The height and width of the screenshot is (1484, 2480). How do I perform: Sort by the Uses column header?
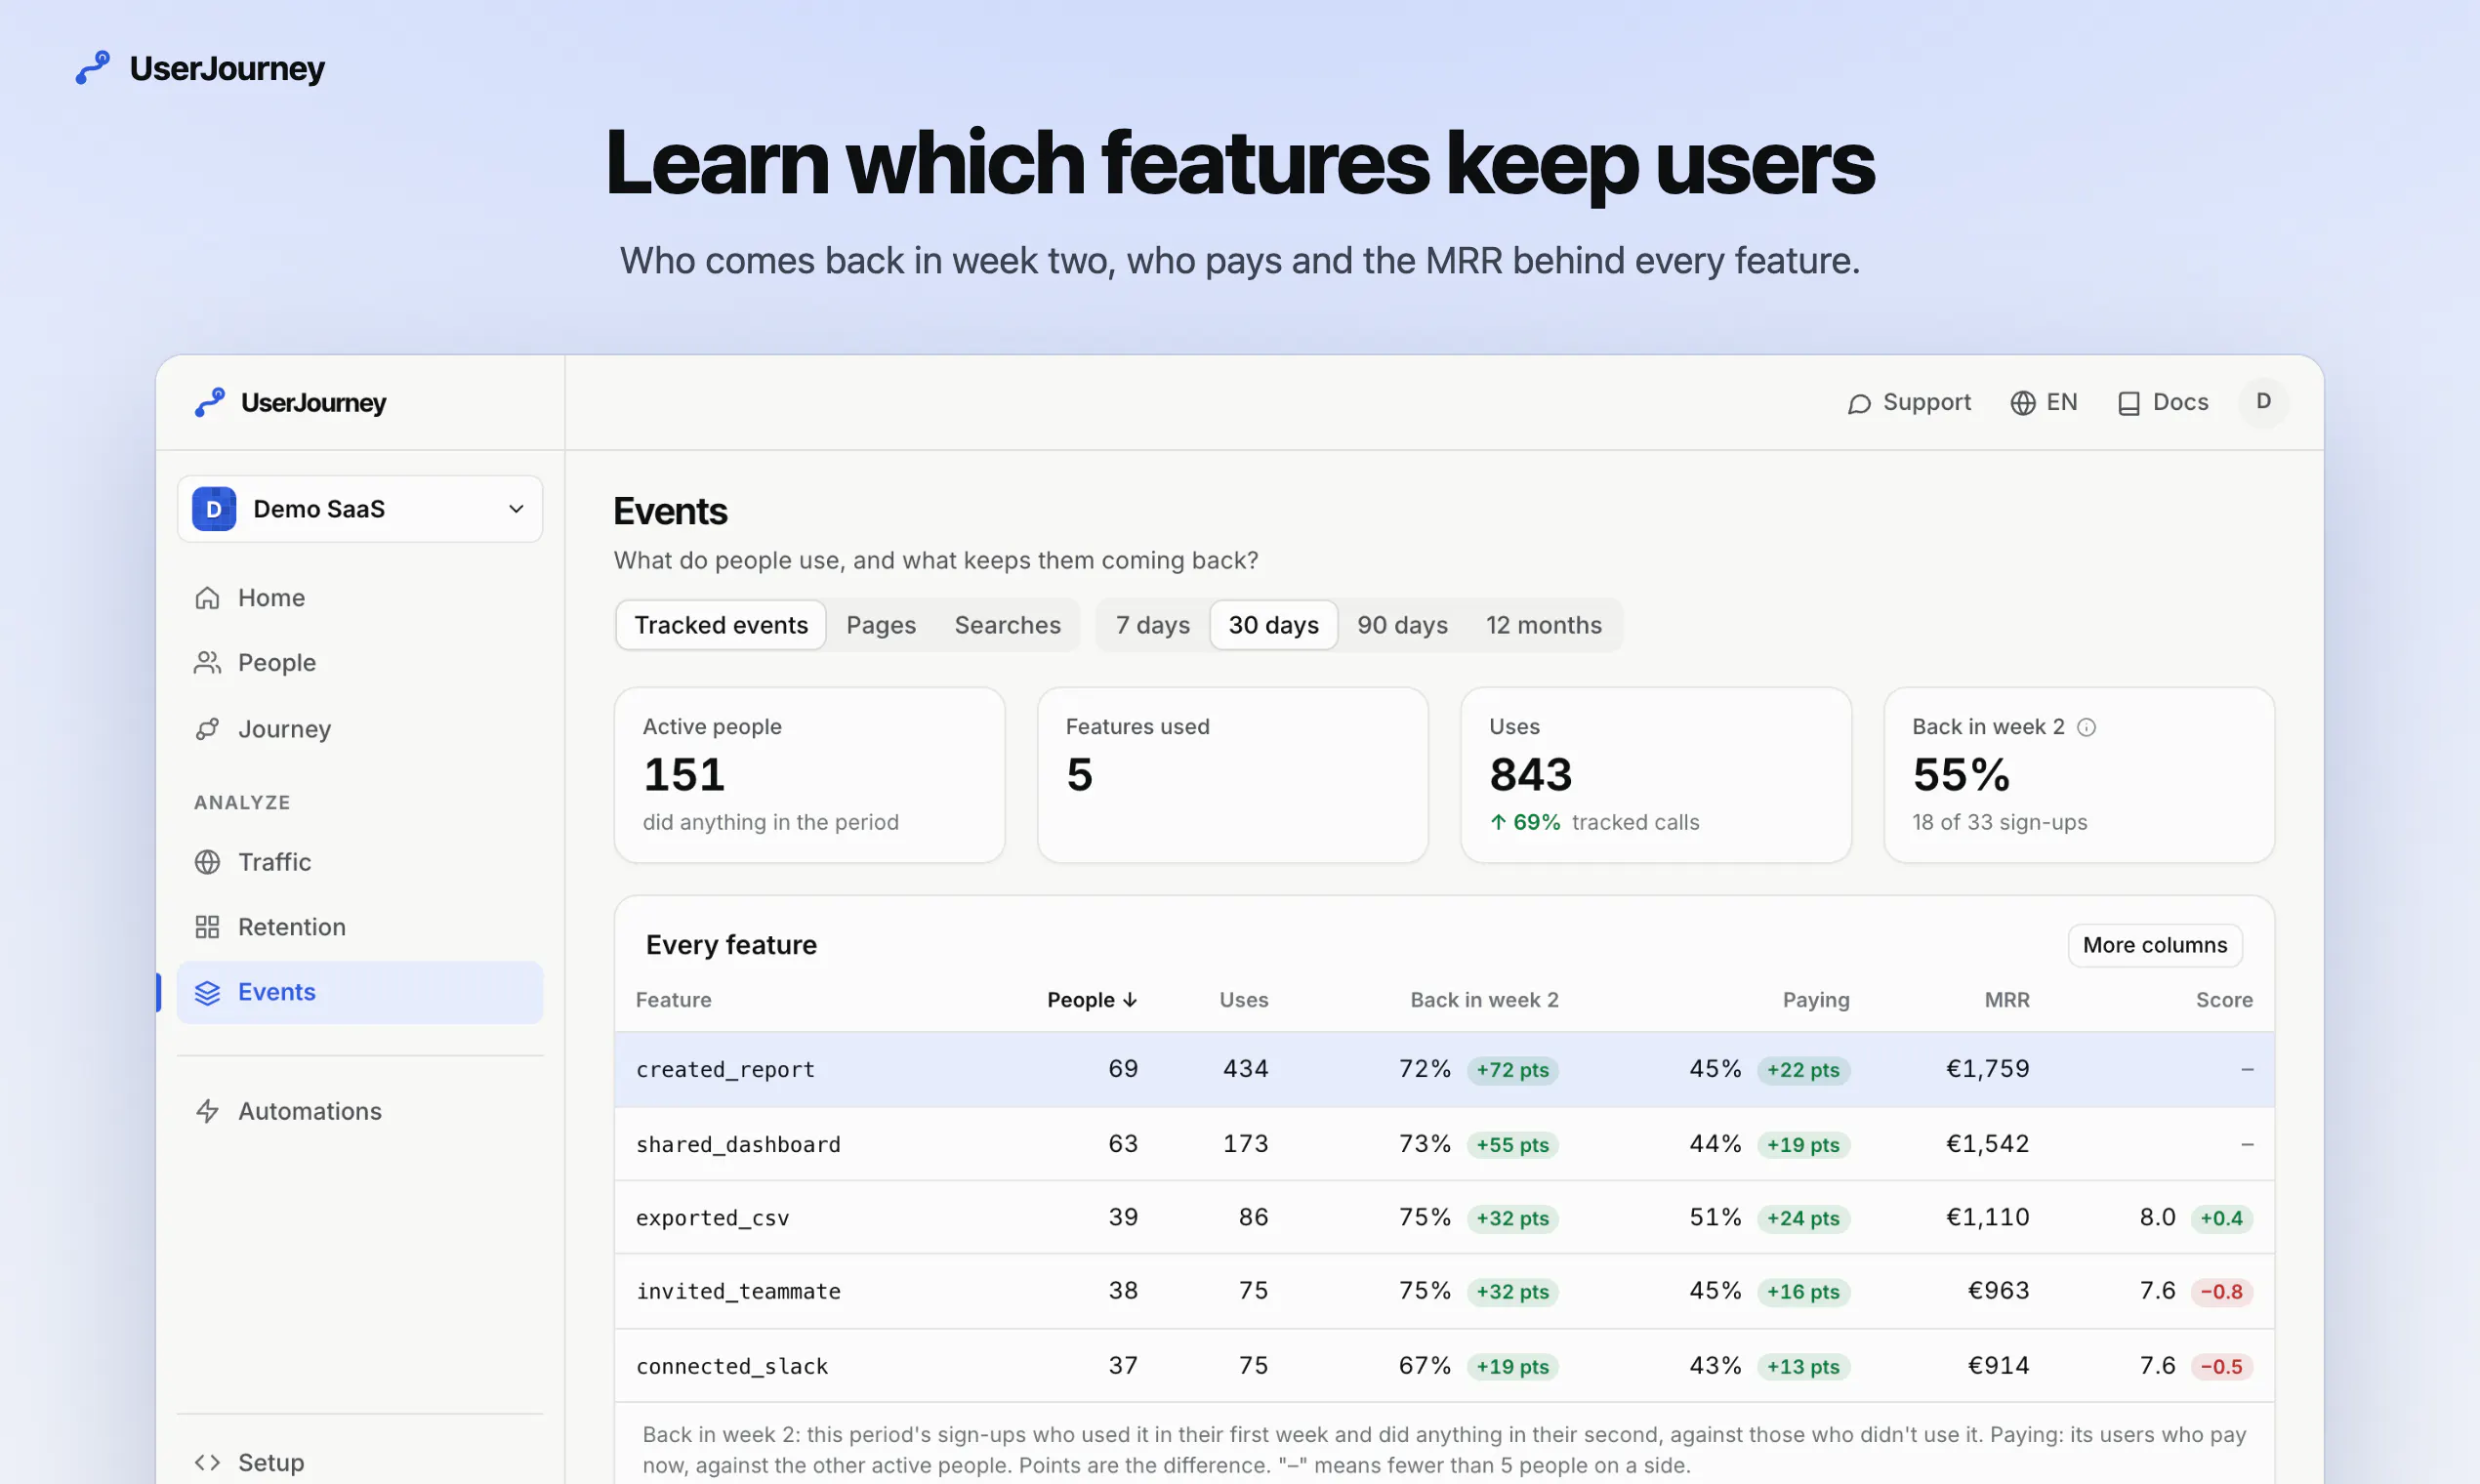coord(1244,1000)
